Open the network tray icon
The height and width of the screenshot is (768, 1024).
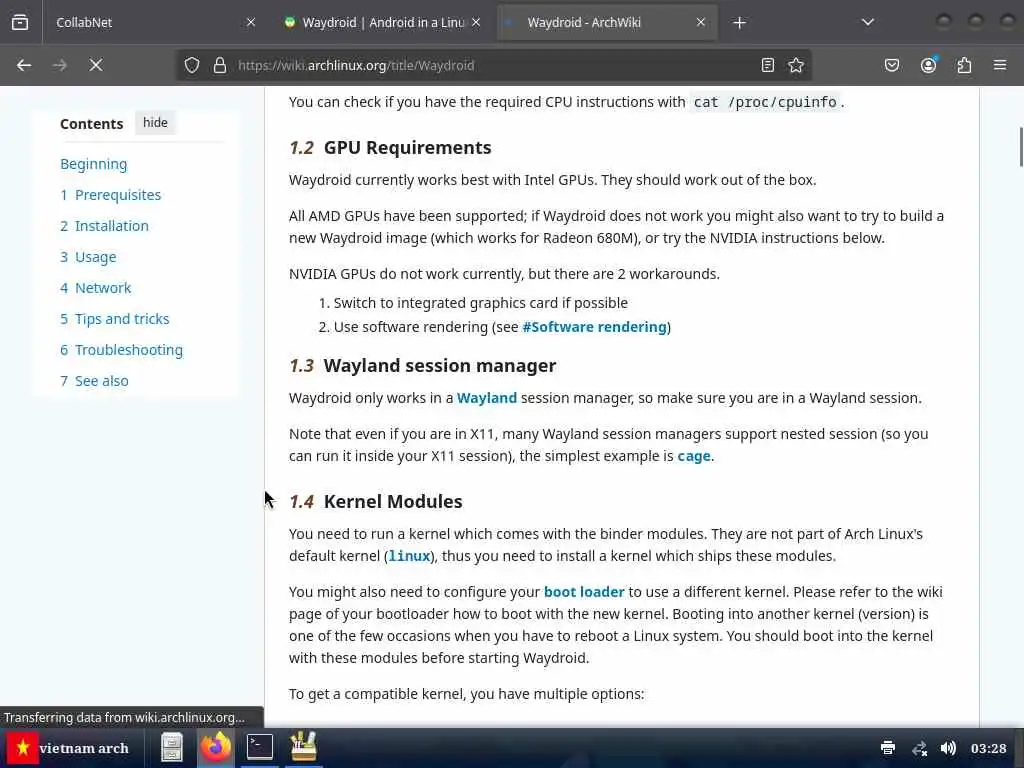pos(920,748)
